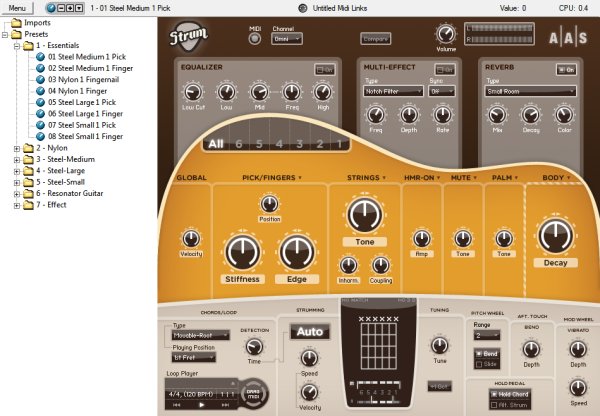Open the Pick/Fingers section menu
Image resolution: width=600 pixels, height=416 pixels.
click(300, 178)
